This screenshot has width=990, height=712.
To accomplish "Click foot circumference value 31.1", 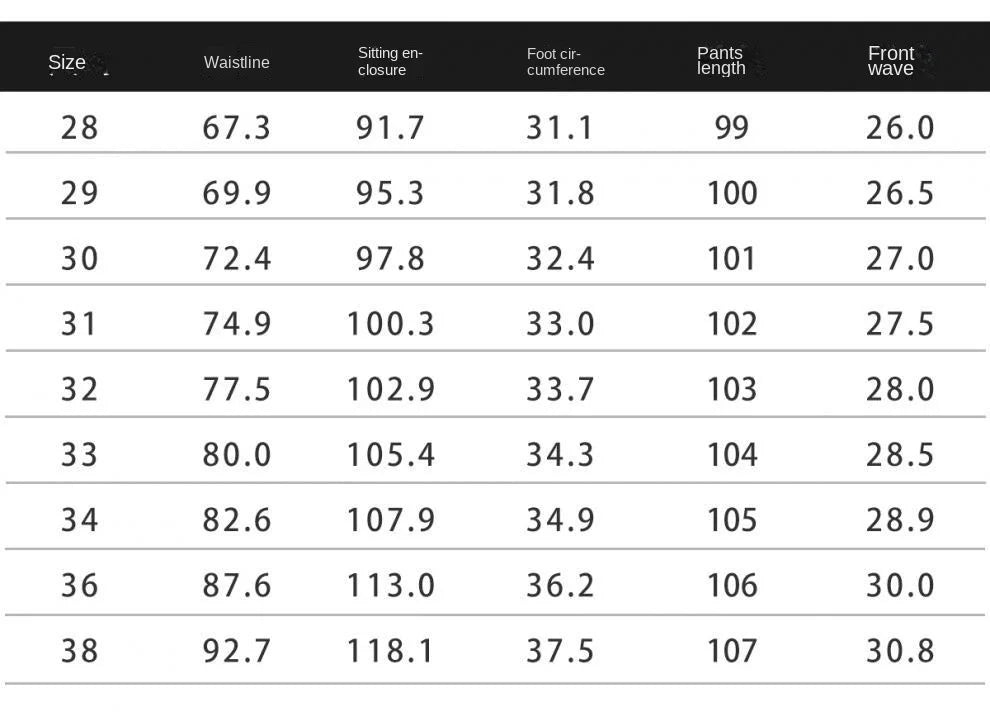I will [x=561, y=128].
